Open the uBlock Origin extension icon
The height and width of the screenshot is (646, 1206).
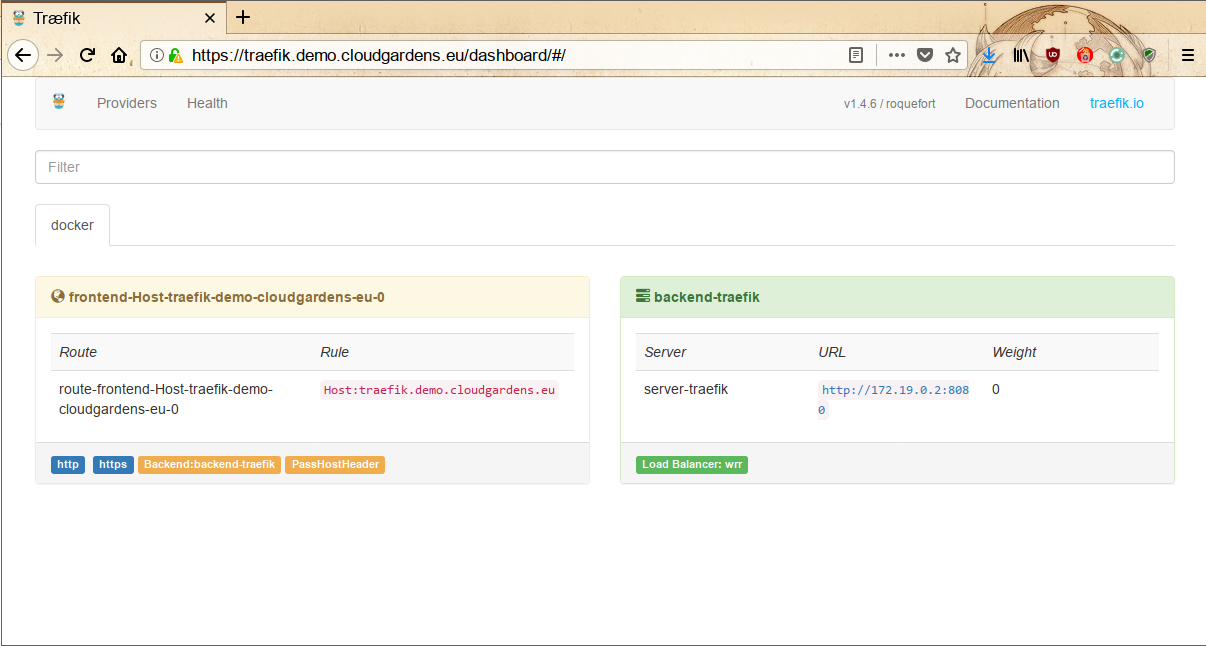click(1053, 56)
